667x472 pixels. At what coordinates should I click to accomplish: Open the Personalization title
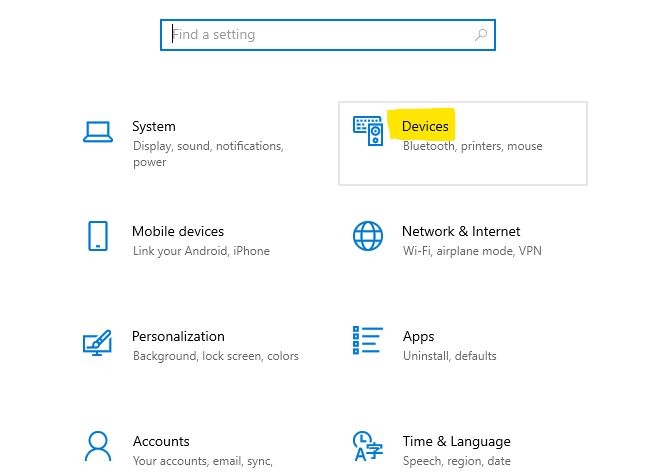tap(178, 336)
